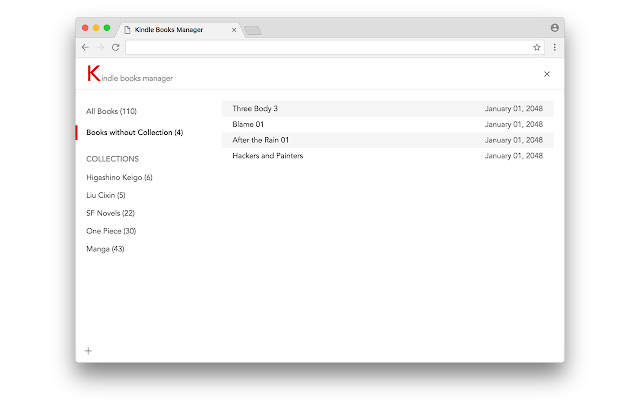Open the Liu Cixin collection
The image size is (640, 400).
click(x=106, y=195)
